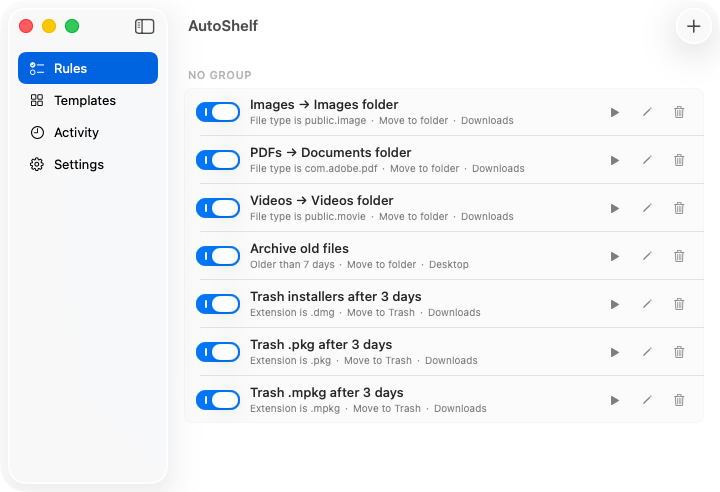
Task: Add a new rule with plus button
Action: point(693,26)
